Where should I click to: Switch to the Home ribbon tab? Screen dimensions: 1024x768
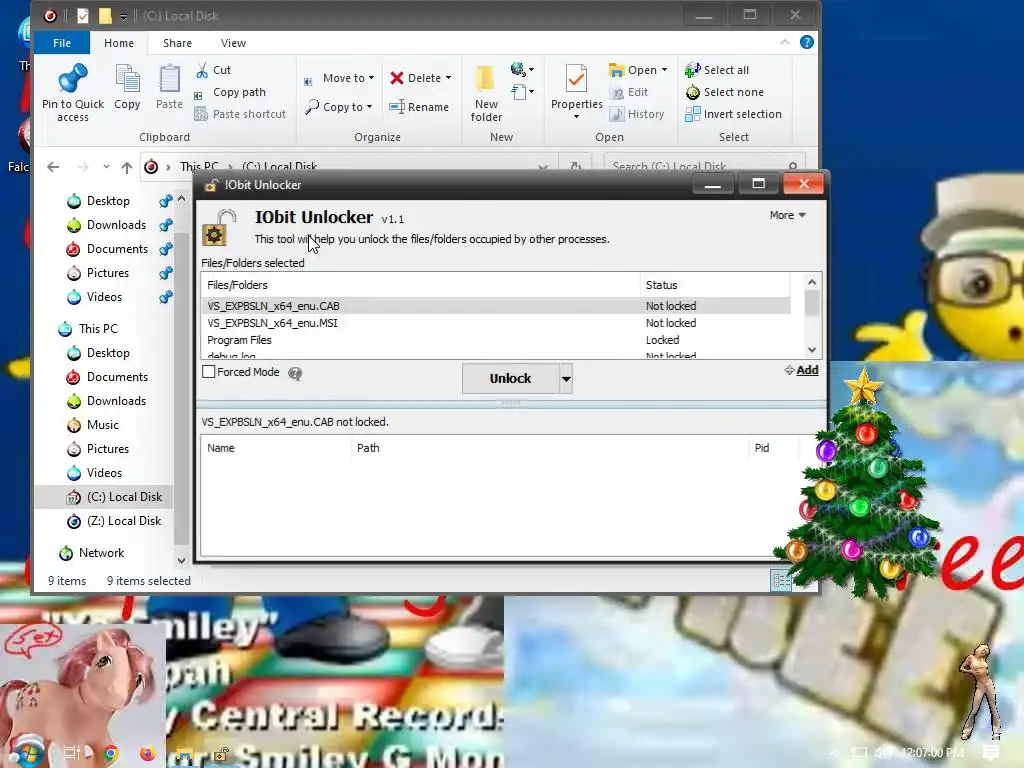(x=119, y=43)
